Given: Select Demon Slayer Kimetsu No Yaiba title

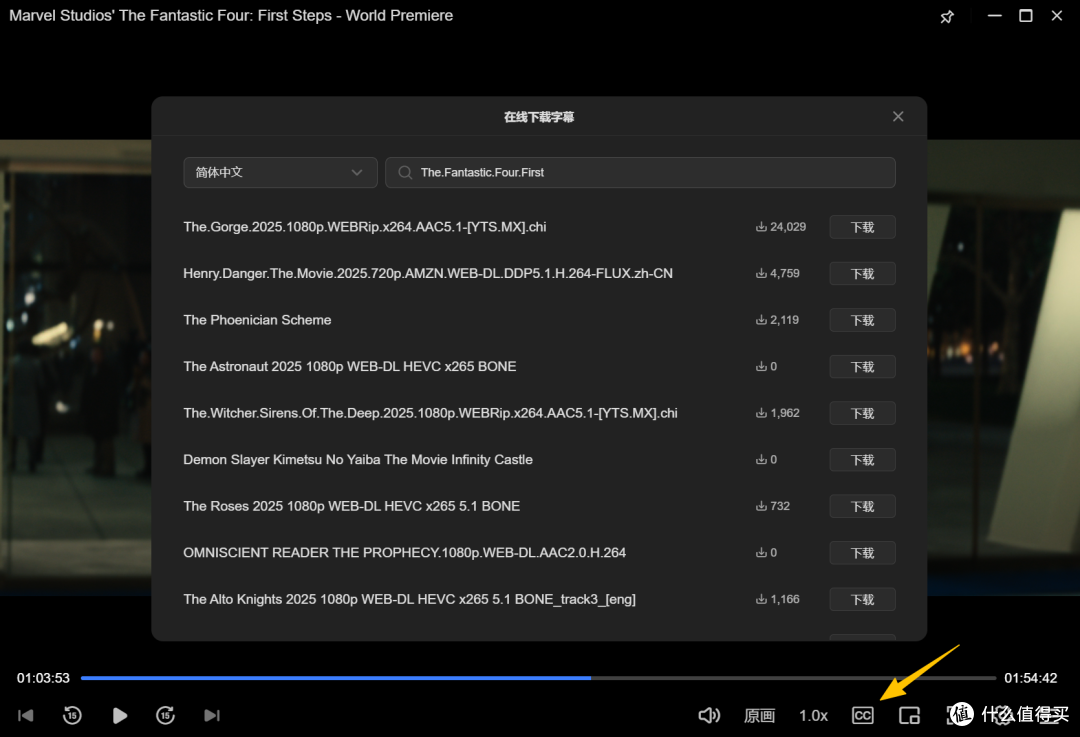Looking at the screenshot, I should click(357, 459).
